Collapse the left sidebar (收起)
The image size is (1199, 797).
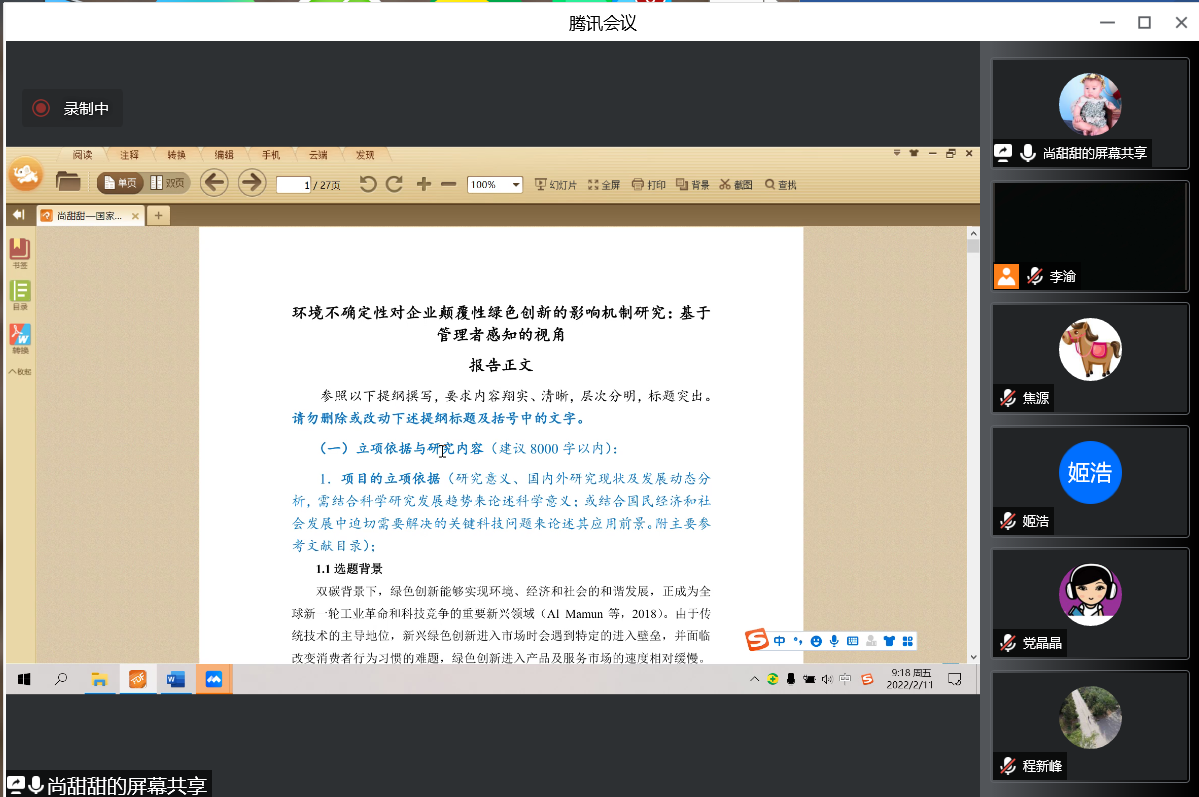[20, 372]
